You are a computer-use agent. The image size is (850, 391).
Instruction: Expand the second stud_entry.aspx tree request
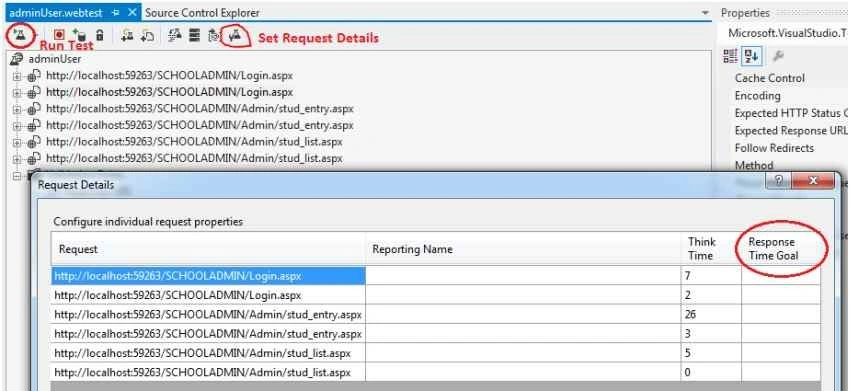click(x=17, y=126)
